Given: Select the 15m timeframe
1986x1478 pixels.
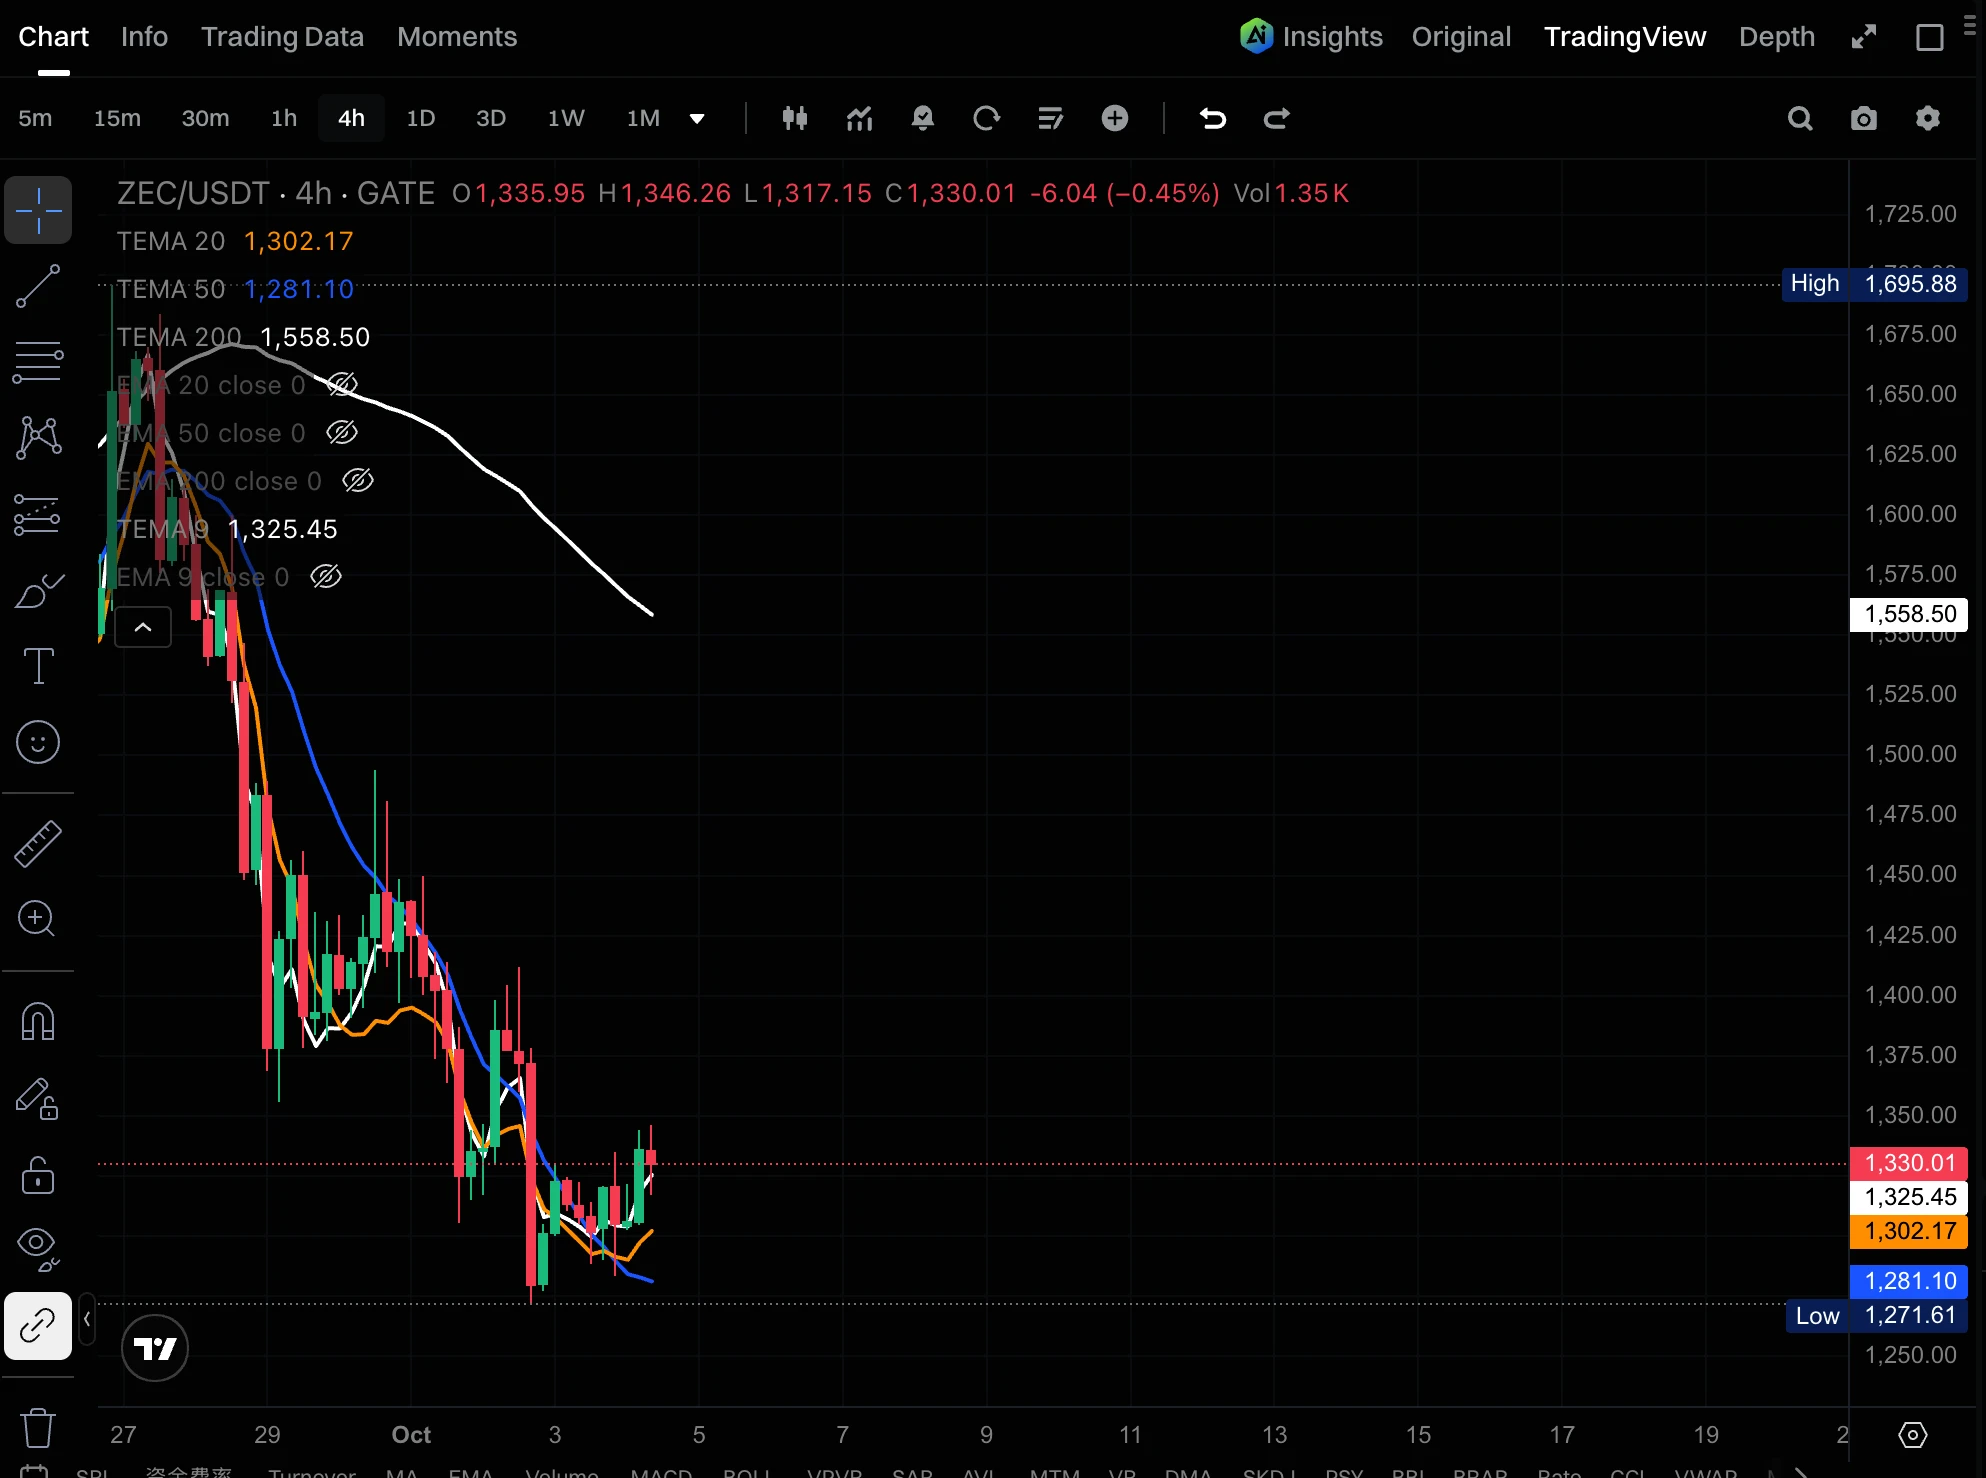Looking at the screenshot, I should pos(117,118).
